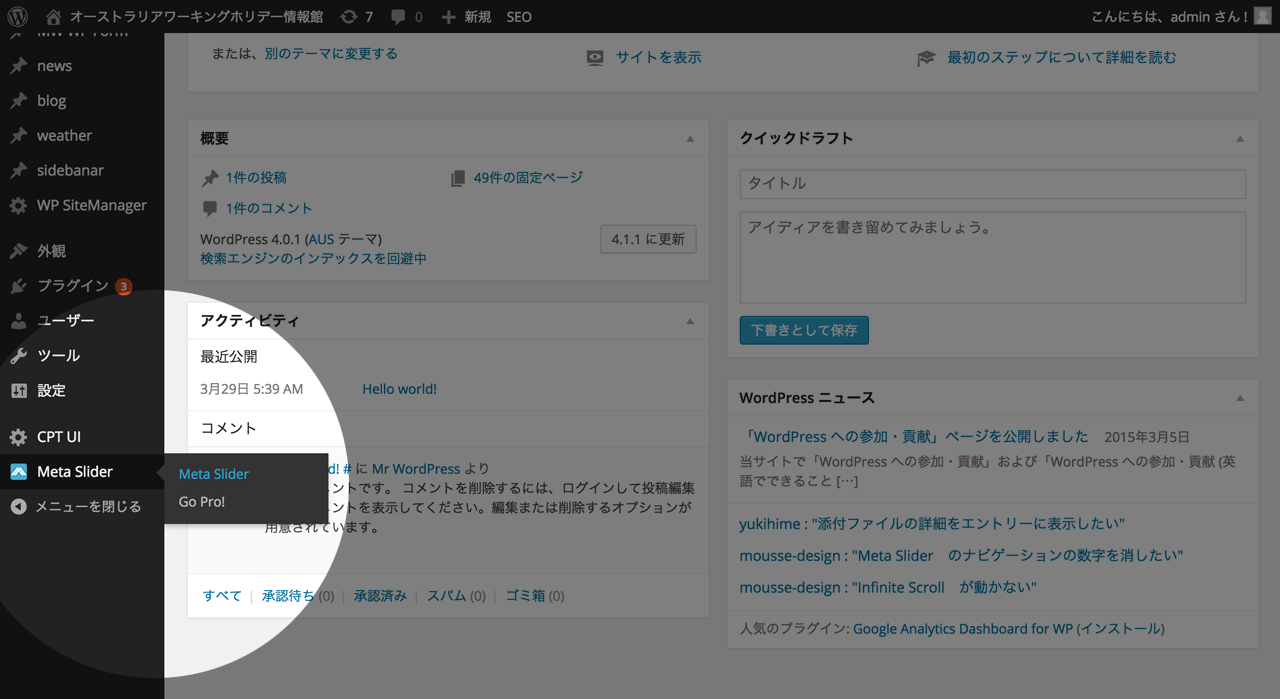
Task: Click the comment icon beside 1件のコメント
Action: (210, 209)
